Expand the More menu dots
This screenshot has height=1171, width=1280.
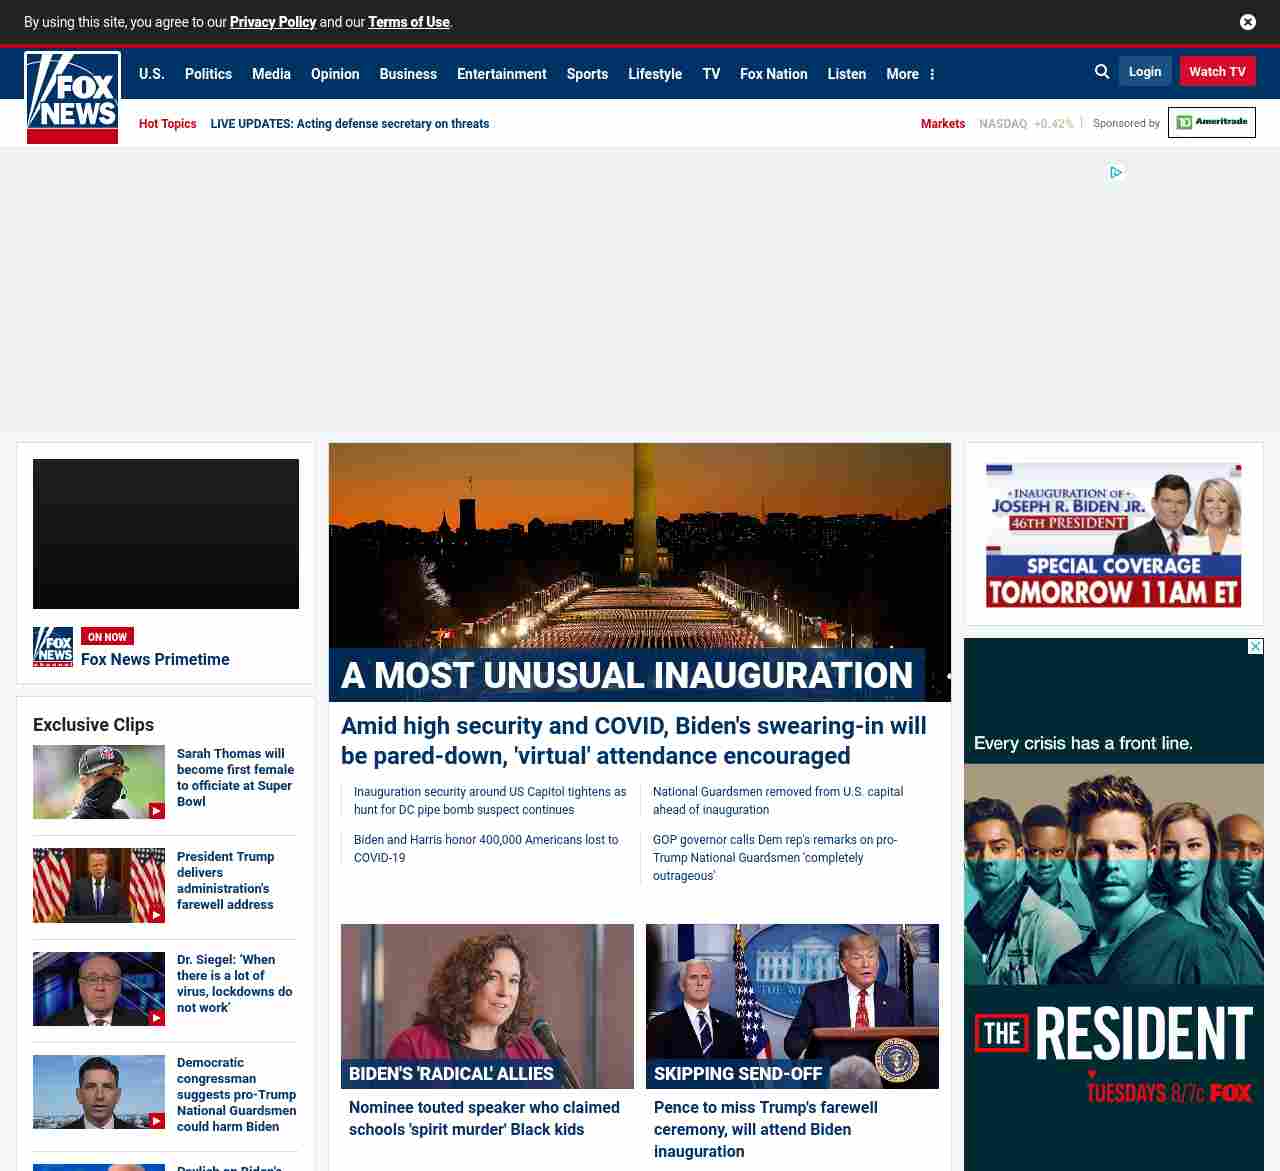932,74
